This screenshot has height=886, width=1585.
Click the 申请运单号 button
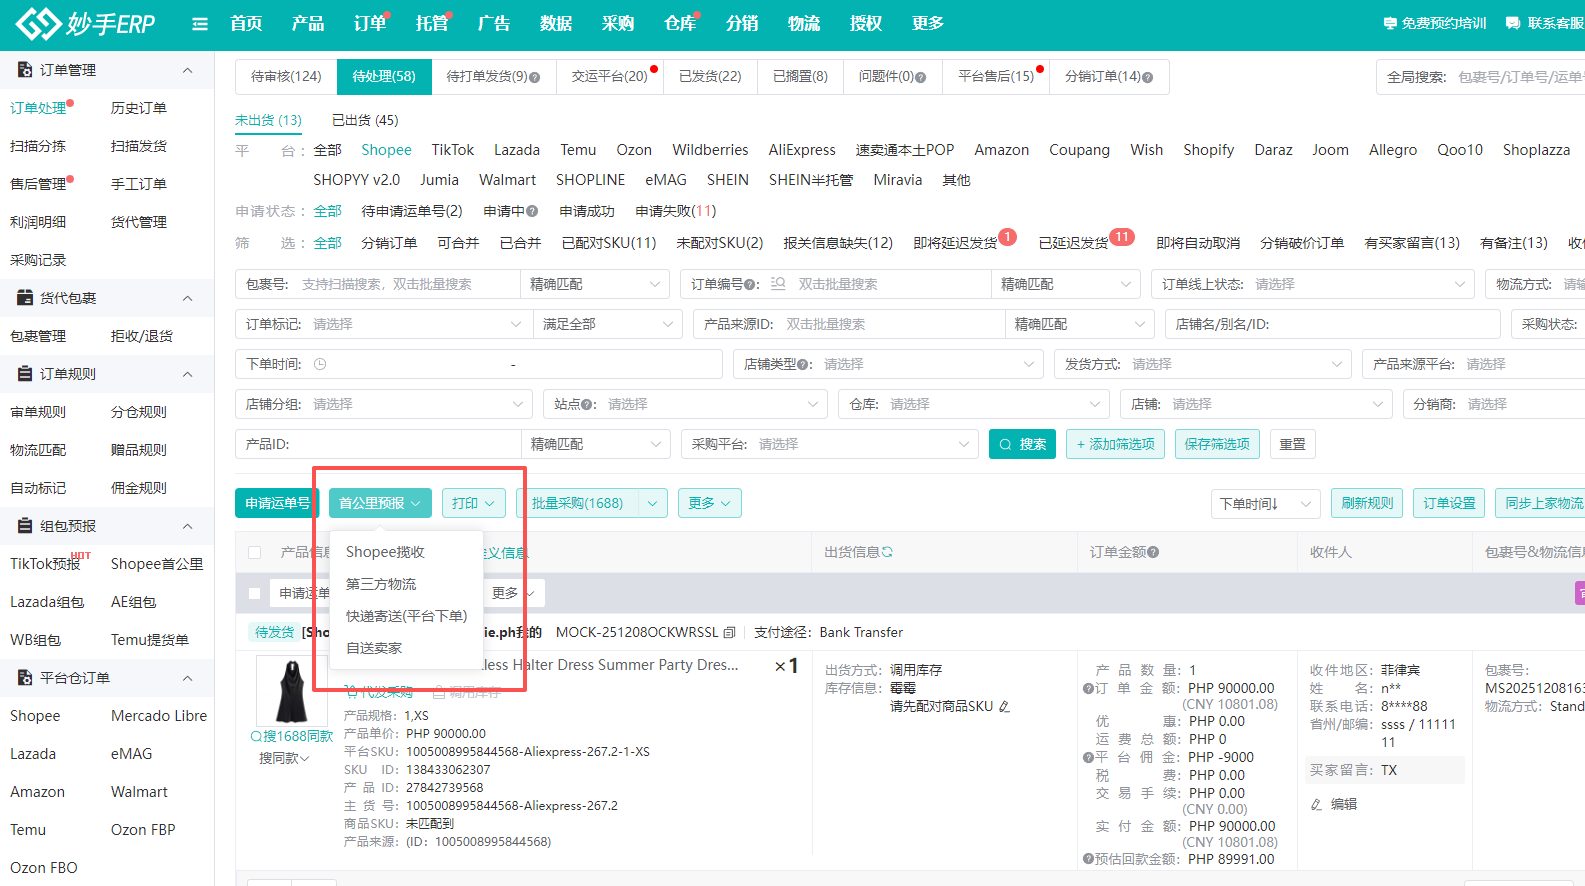[277, 503]
